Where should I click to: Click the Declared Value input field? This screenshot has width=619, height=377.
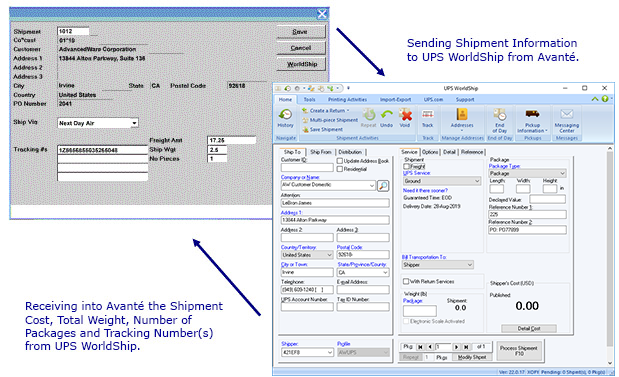(x=547, y=200)
